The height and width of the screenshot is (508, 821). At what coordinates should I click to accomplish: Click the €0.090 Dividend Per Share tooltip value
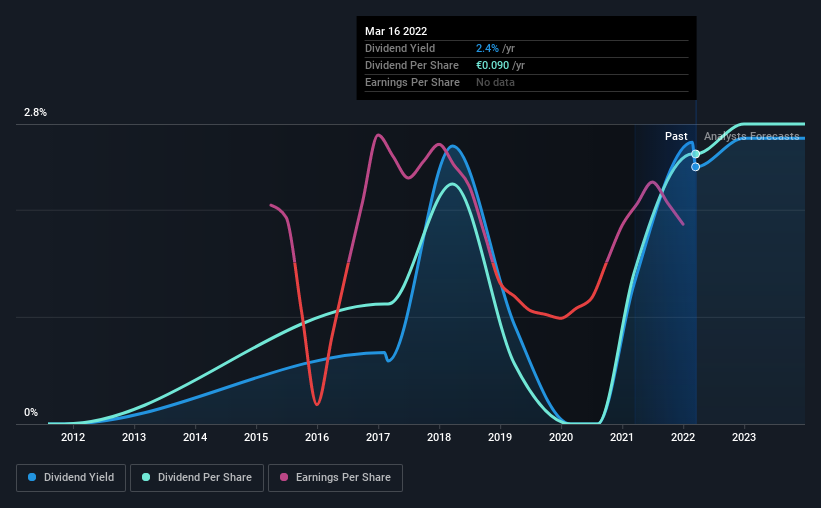pos(492,65)
